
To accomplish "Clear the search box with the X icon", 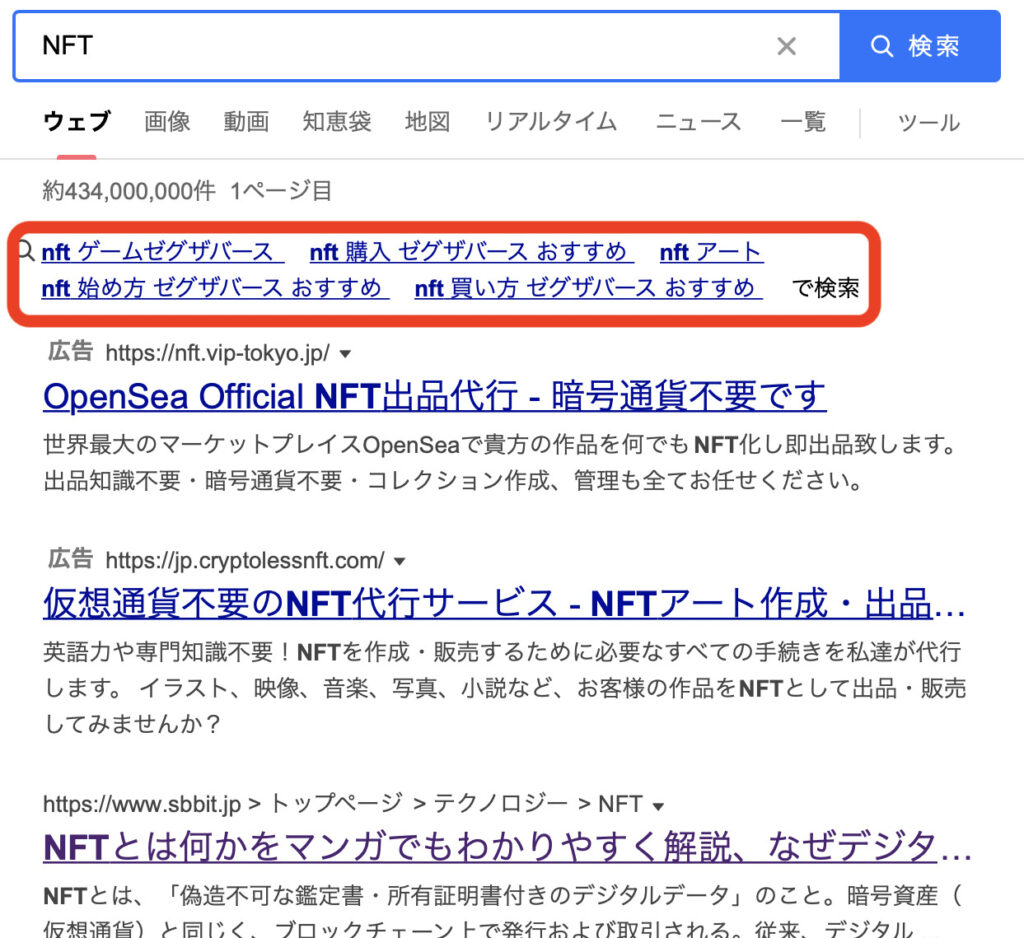I will [x=787, y=46].
